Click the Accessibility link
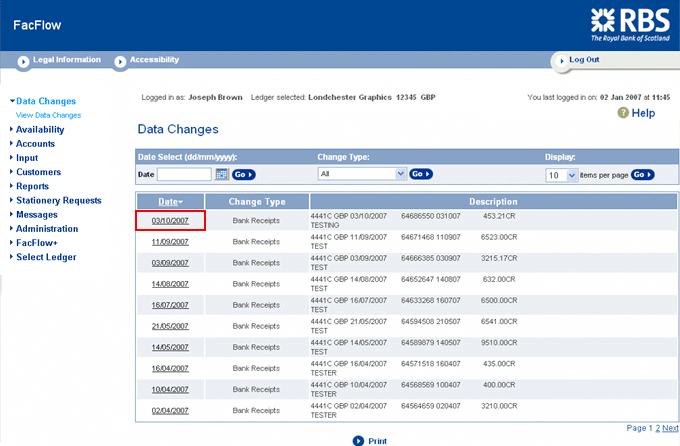The height and width of the screenshot is (446, 680). pyautogui.click(x=154, y=59)
